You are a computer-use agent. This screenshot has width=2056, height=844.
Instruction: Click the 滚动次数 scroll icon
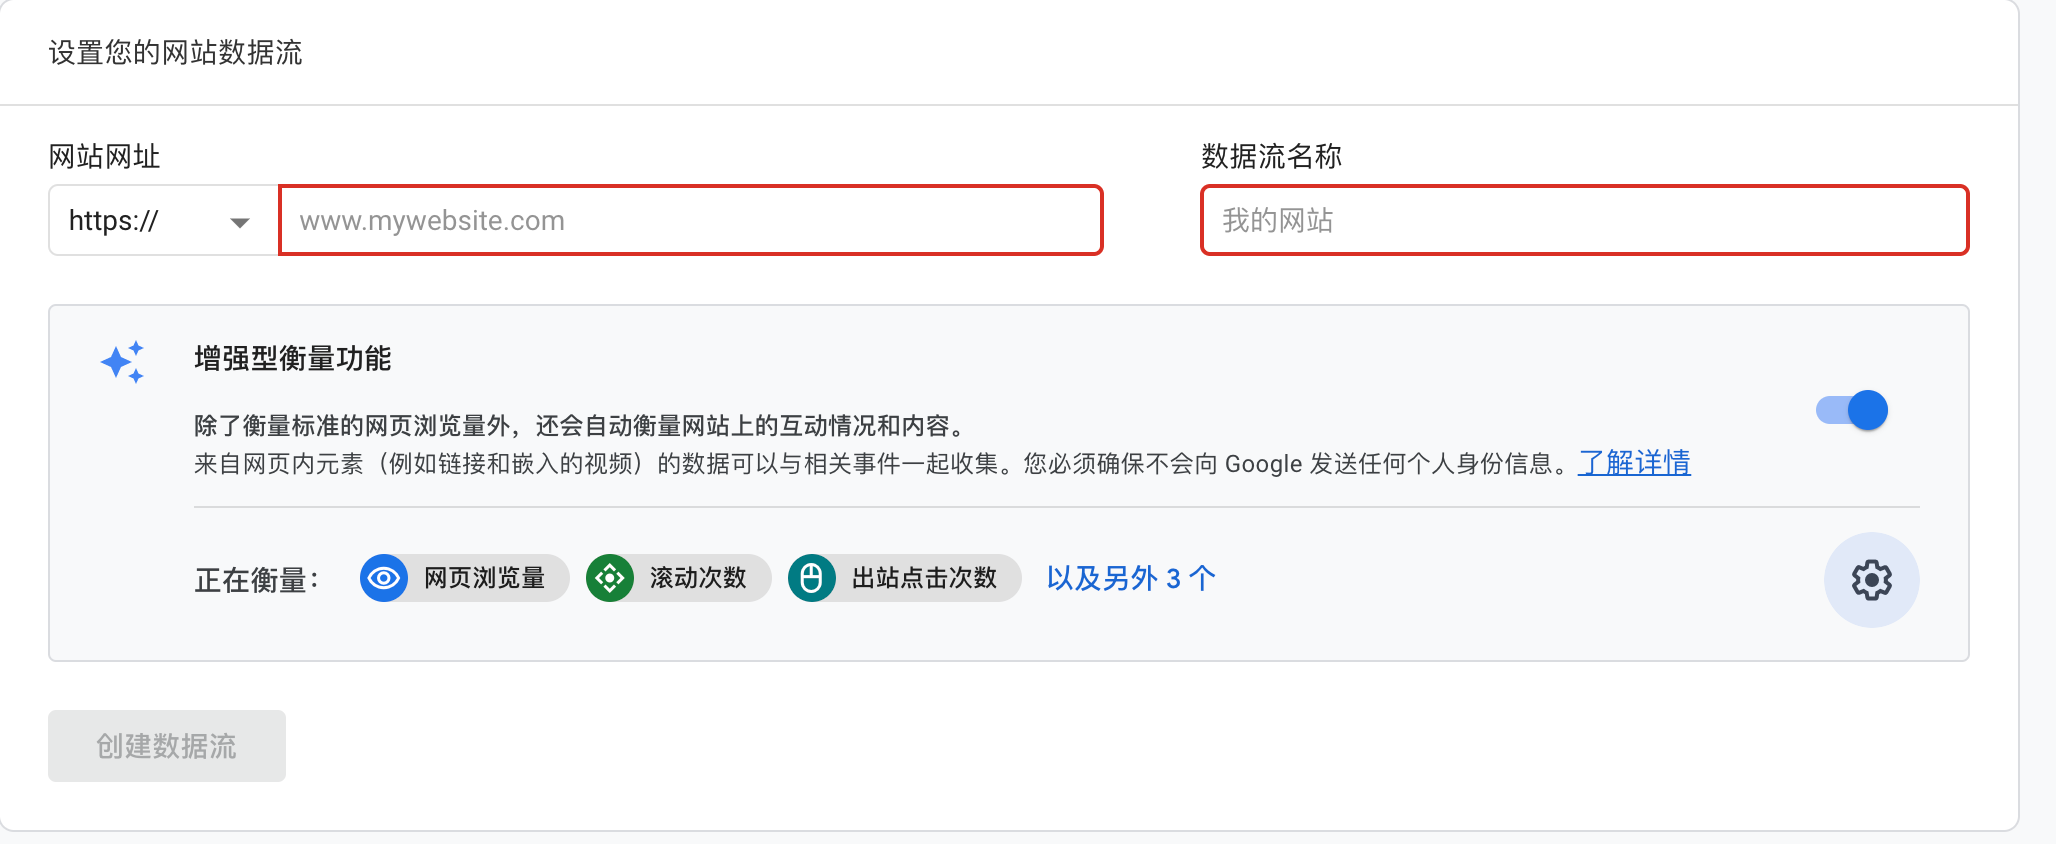[610, 578]
